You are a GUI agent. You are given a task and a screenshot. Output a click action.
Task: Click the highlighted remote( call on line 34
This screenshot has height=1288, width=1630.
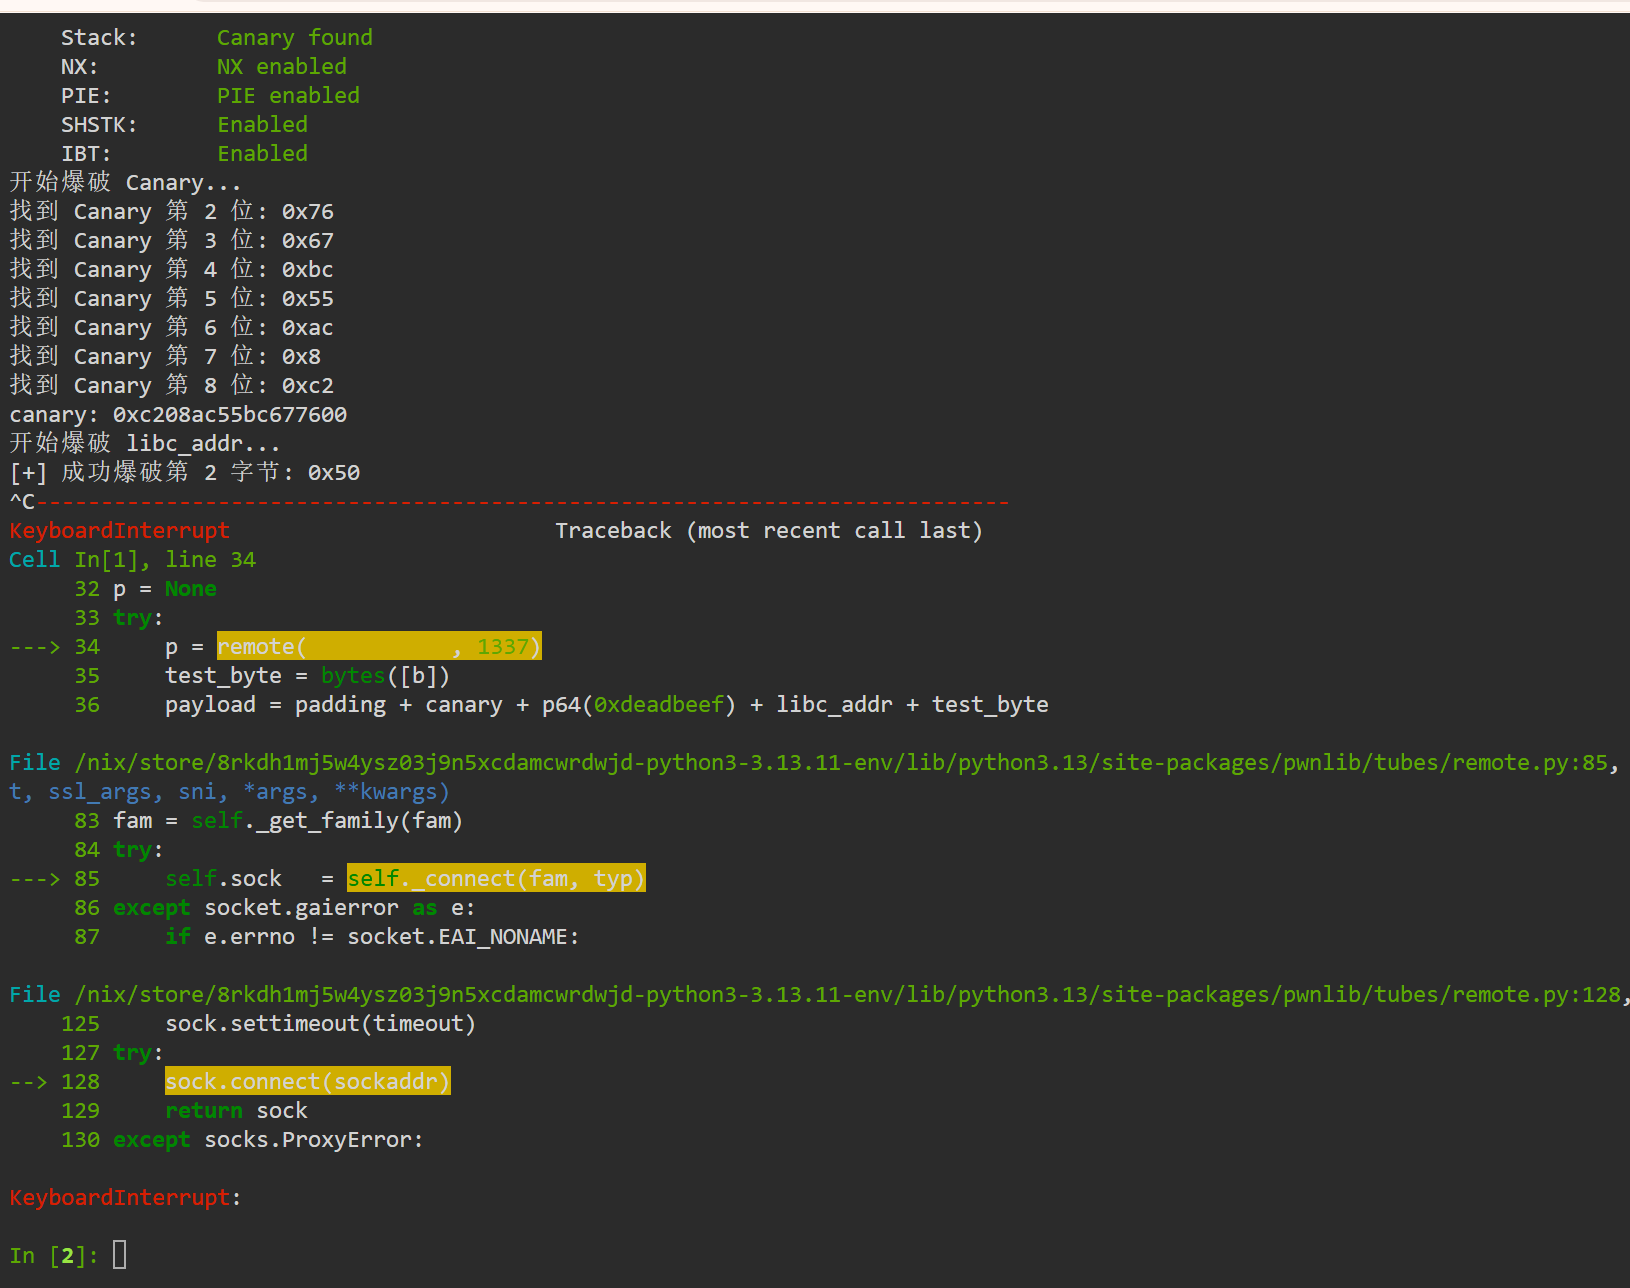379,647
